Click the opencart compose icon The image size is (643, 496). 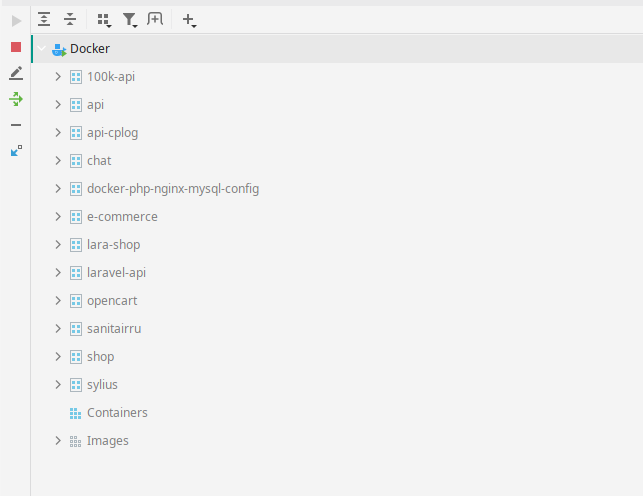[76, 300]
